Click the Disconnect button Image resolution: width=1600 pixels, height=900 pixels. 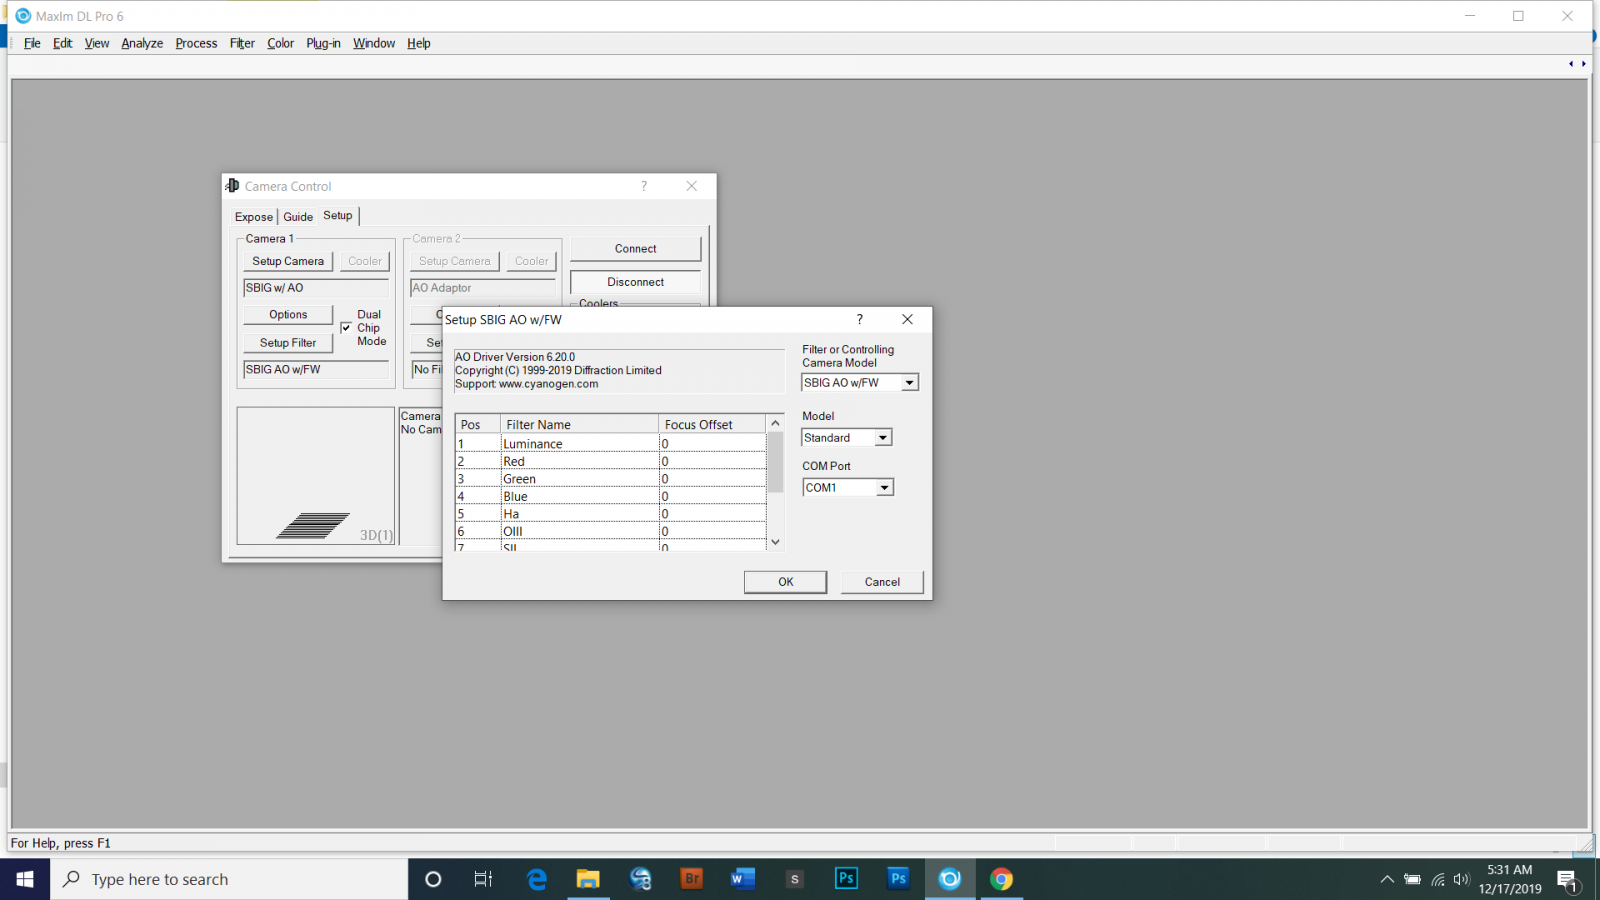(636, 282)
